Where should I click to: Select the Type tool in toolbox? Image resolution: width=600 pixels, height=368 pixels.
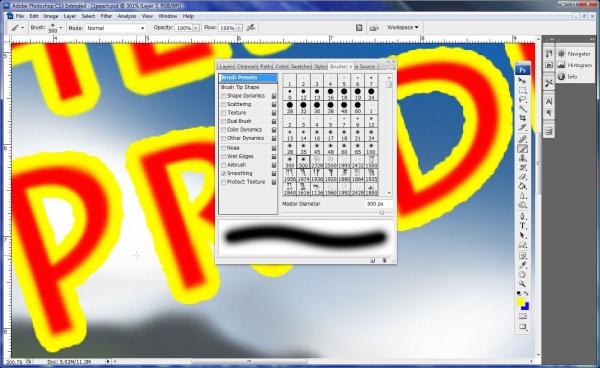523,226
